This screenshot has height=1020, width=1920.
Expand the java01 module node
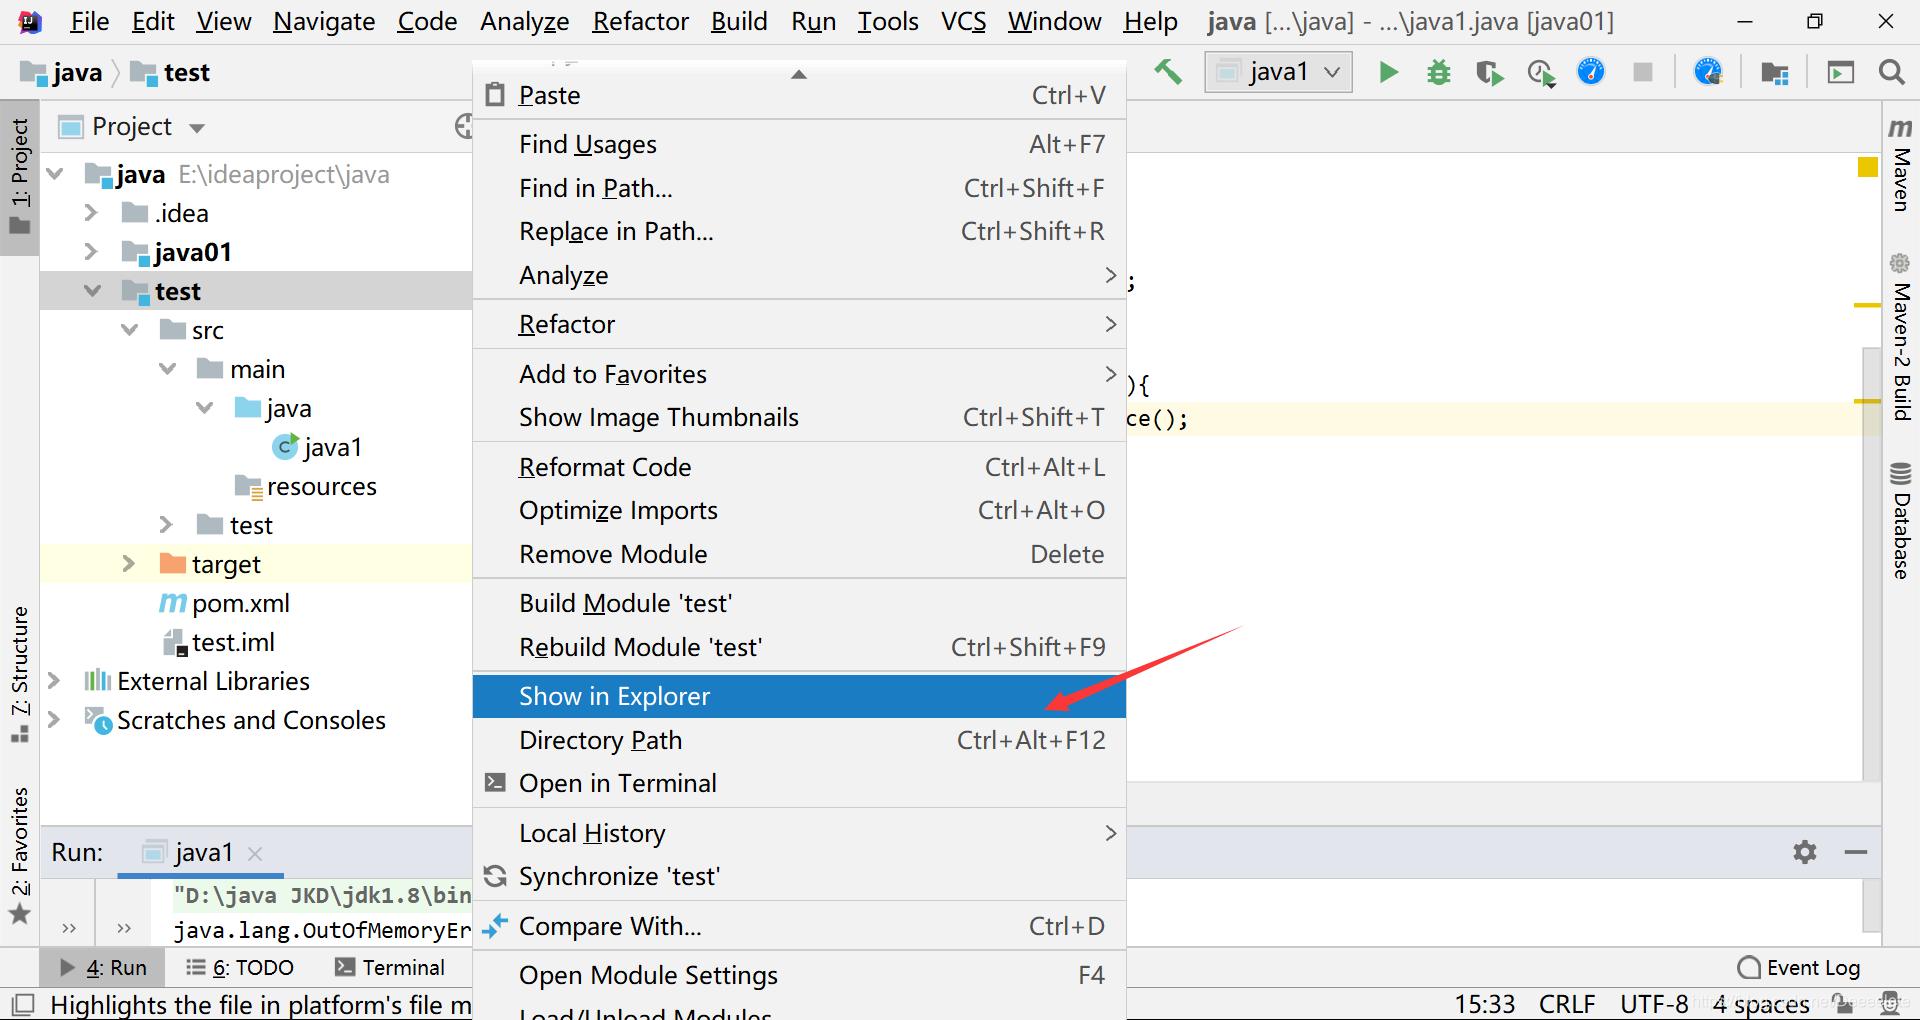[91, 252]
